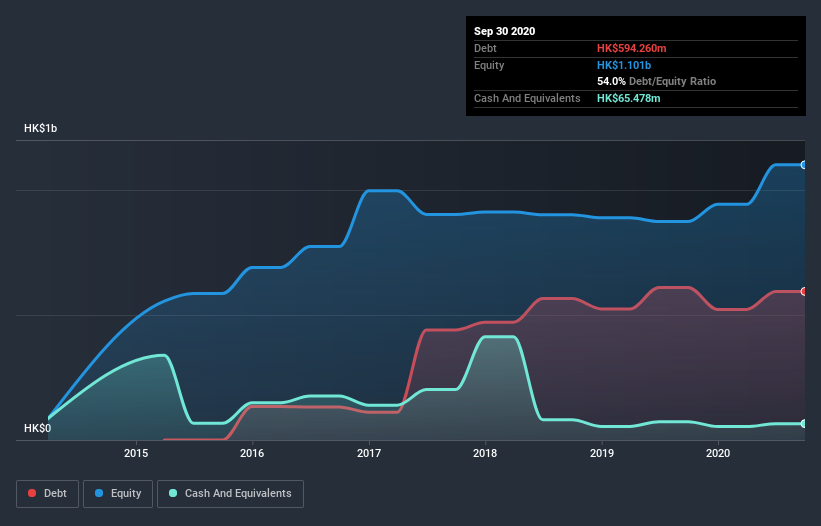The height and width of the screenshot is (526, 821).
Task: Click the HK$1b y-axis label
Action: click(x=40, y=128)
